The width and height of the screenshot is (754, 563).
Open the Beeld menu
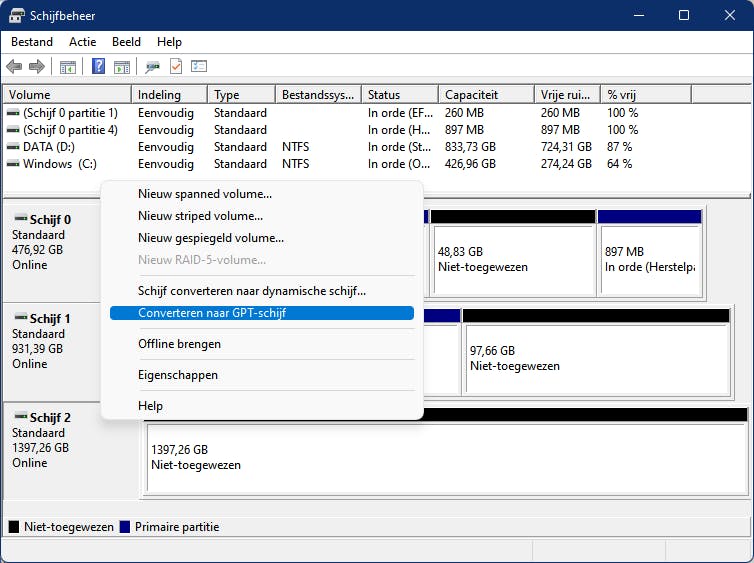(x=126, y=42)
